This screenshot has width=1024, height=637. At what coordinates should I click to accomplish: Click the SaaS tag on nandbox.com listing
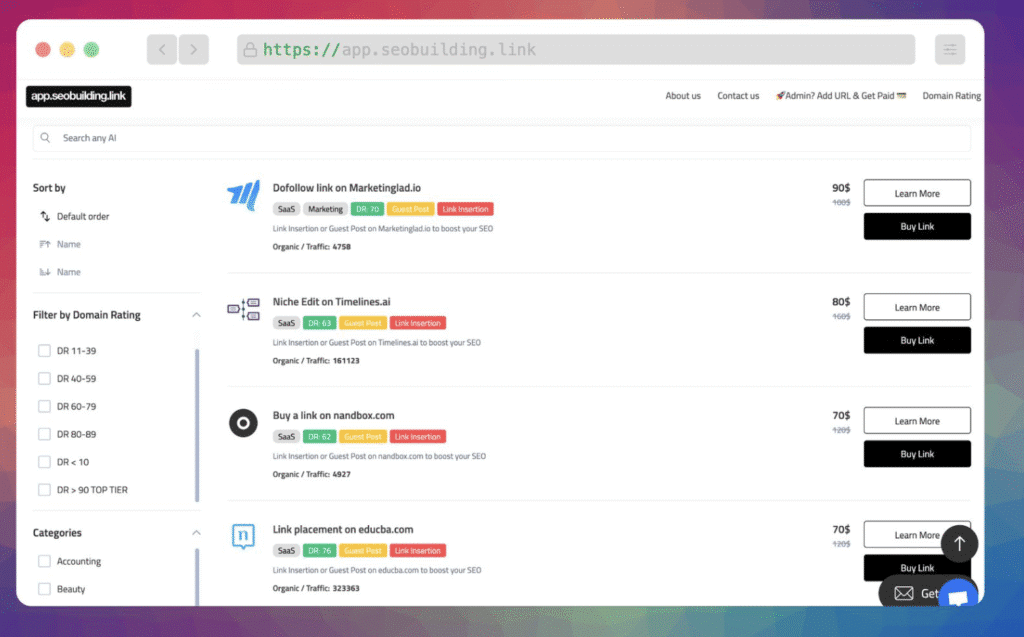pyautogui.click(x=286, y=436)
